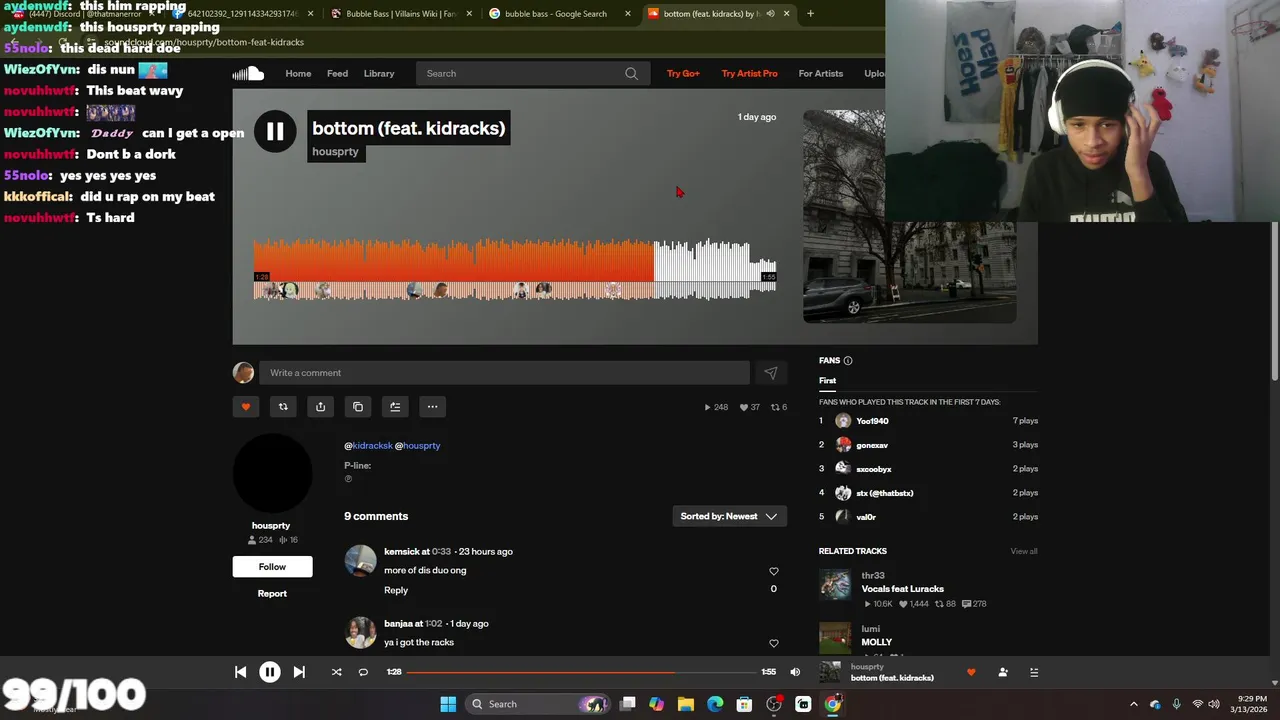Add track to Next up queue button

coord(395,407)
